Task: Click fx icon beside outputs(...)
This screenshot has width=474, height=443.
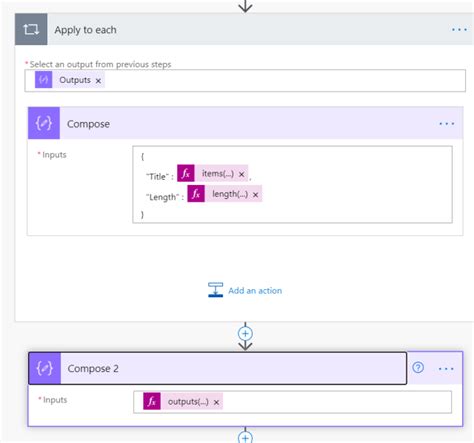Action: (152, 401)
